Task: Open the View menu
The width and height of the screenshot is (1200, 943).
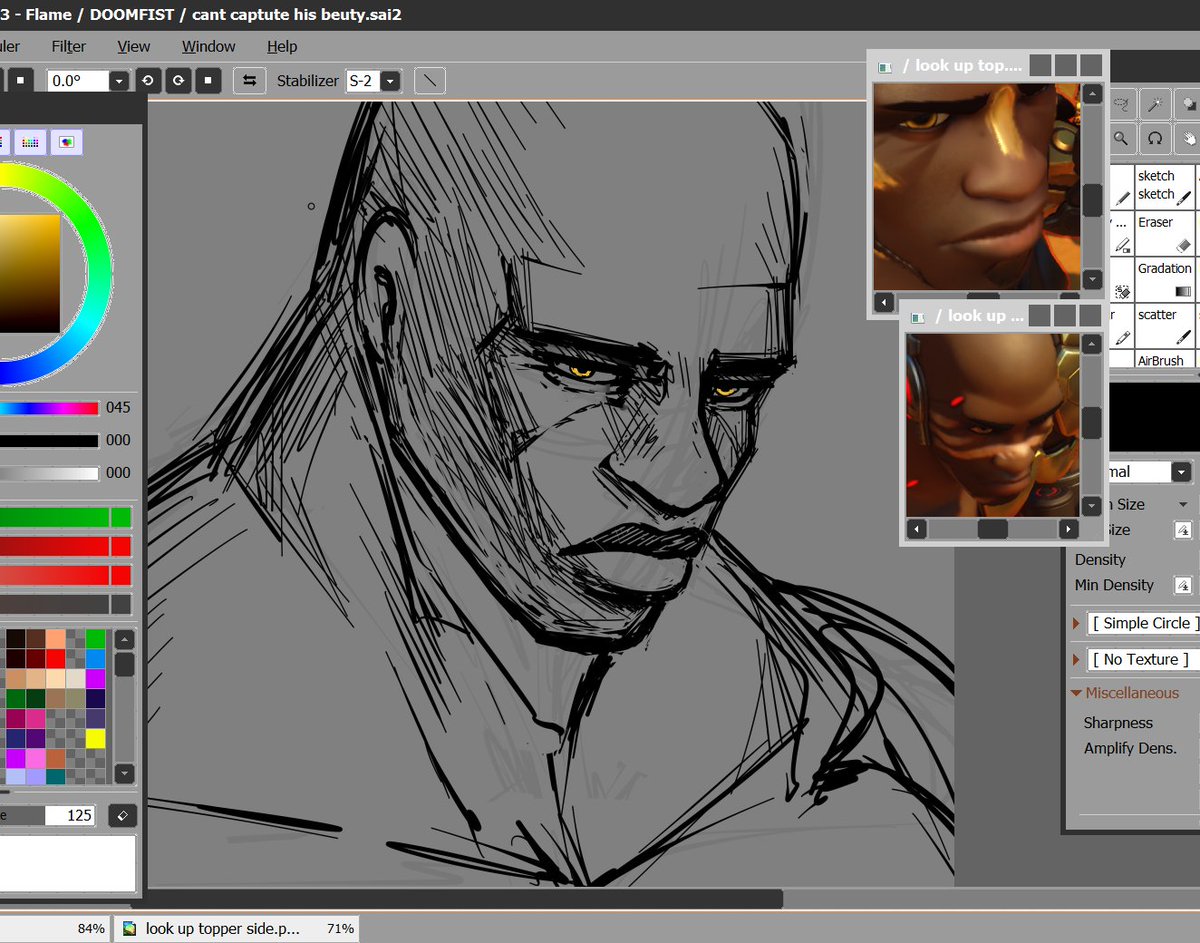Action: 133,46
